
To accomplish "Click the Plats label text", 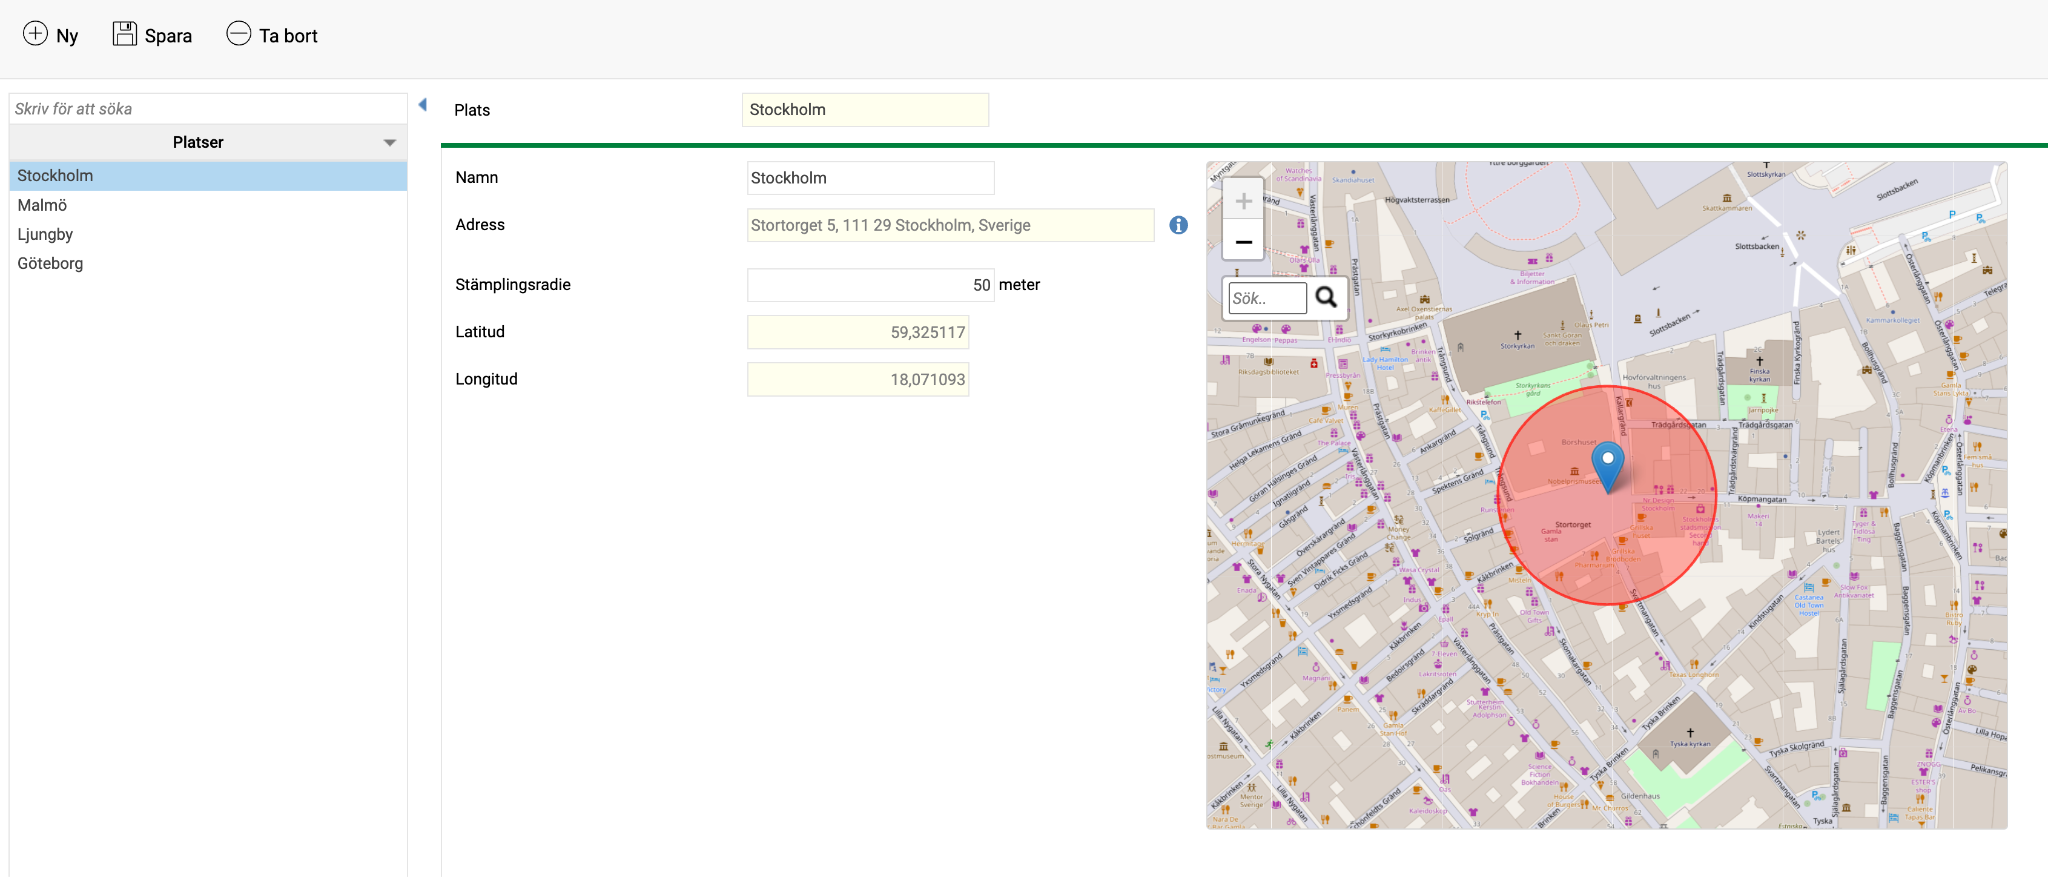I will coord(472,110).
